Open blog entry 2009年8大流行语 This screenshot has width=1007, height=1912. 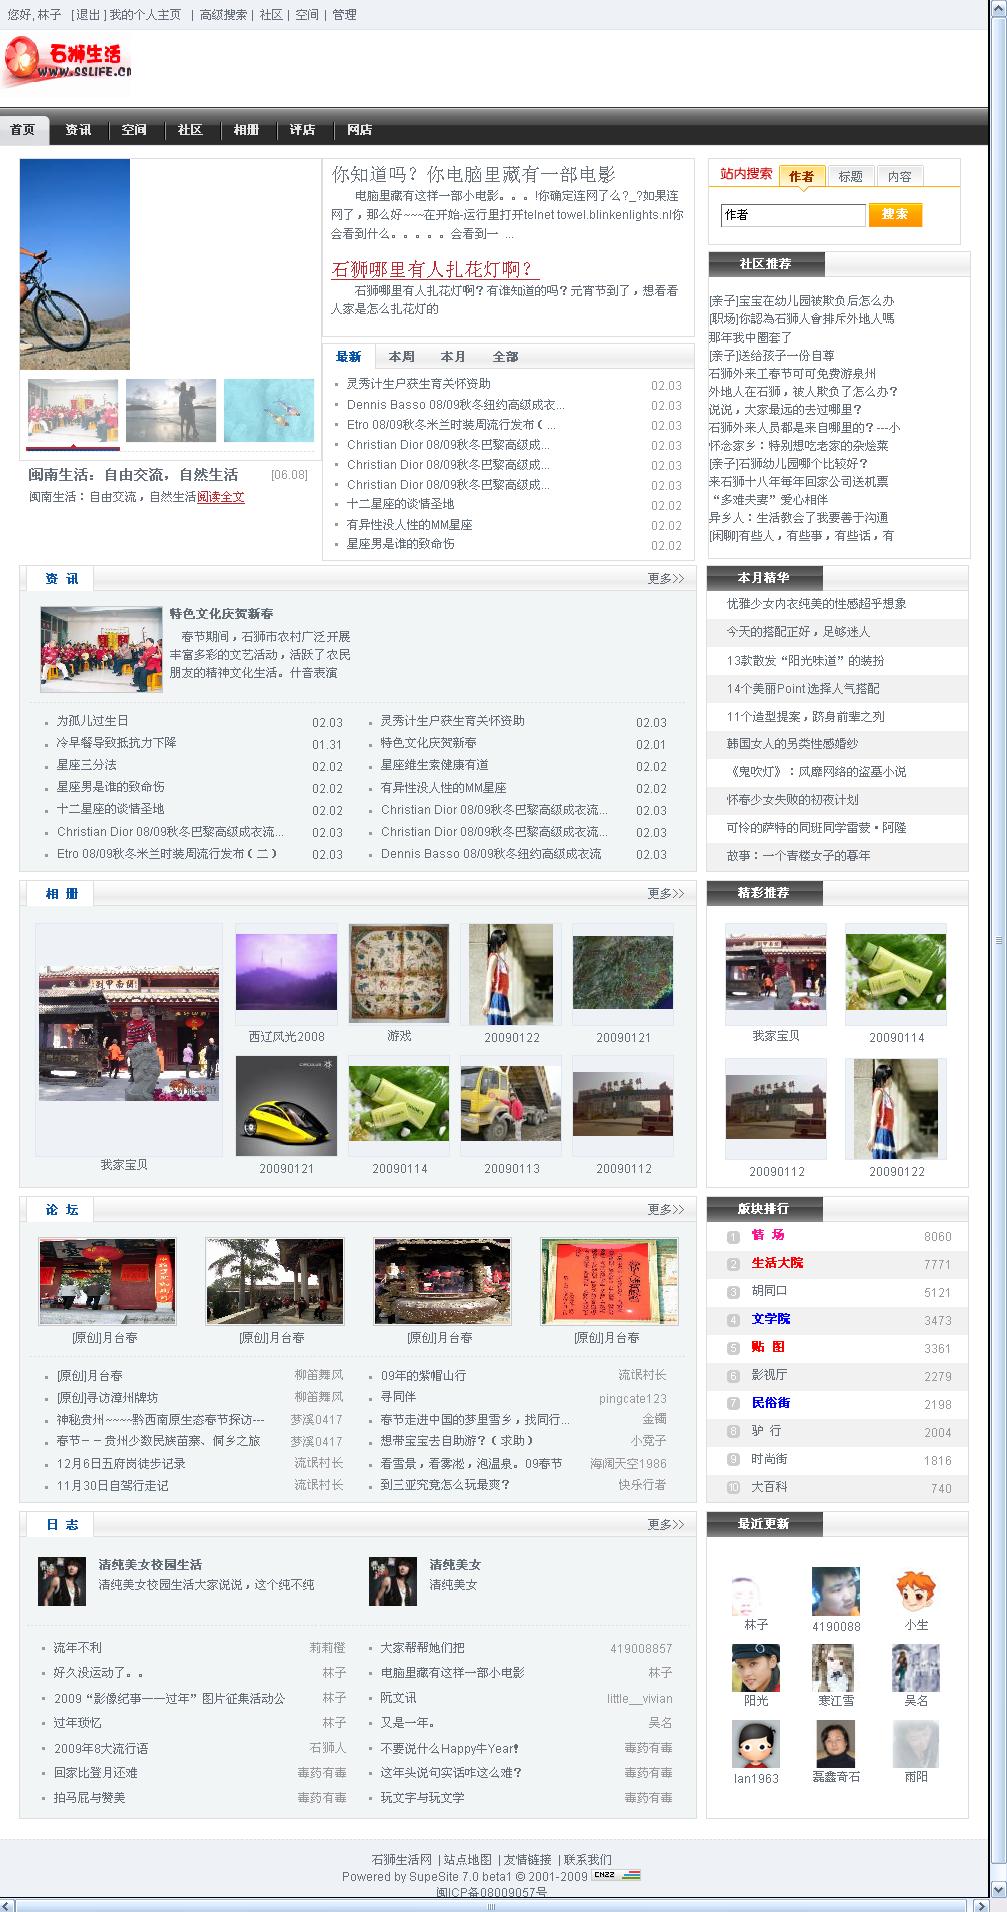[x=101, y=1749]
